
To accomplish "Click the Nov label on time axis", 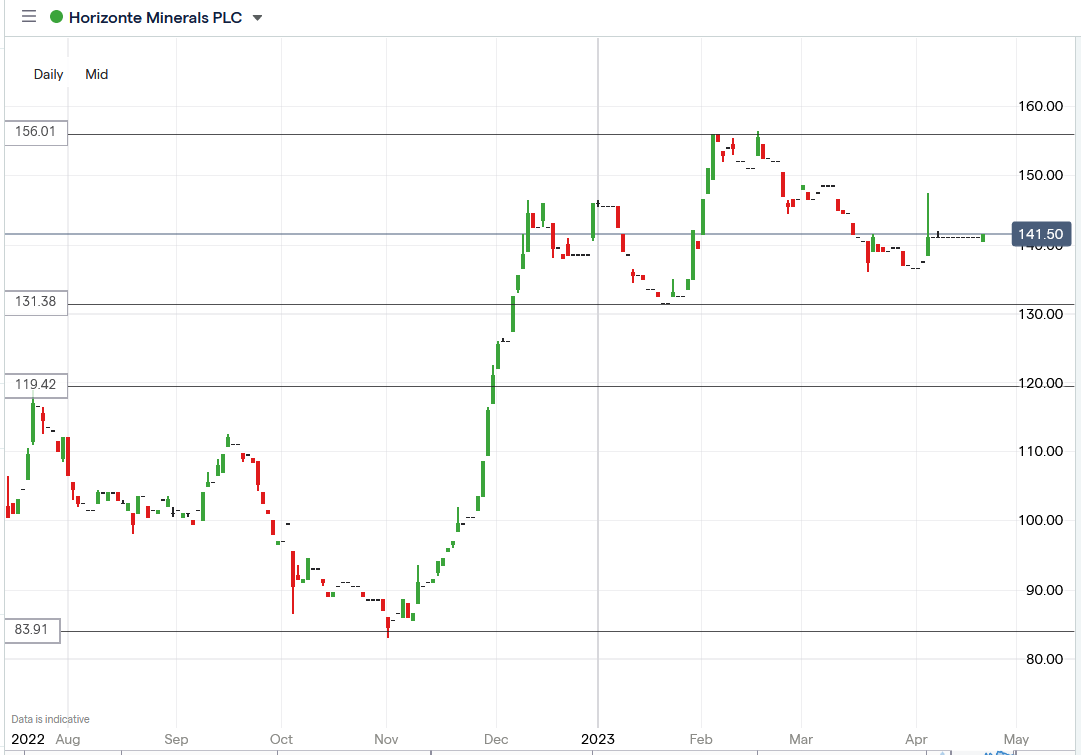I will (386, 740).
